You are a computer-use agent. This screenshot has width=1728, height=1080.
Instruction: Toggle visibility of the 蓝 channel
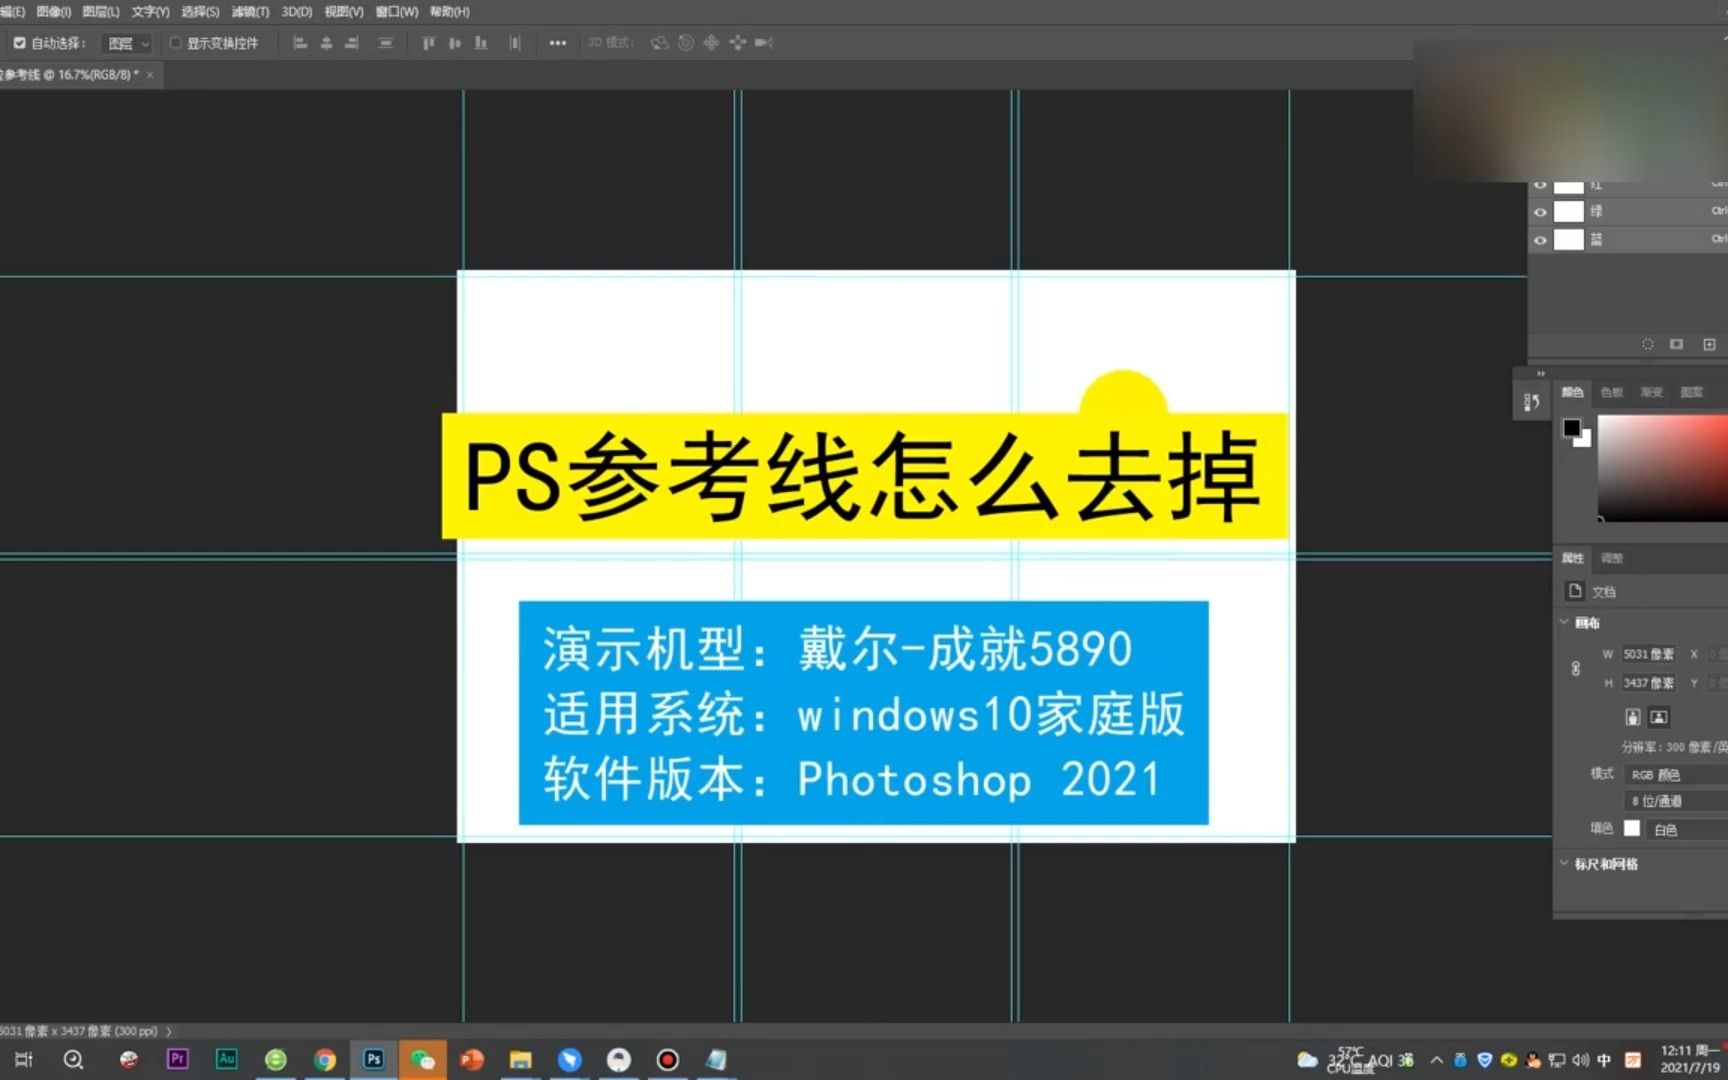point(1540,240)
